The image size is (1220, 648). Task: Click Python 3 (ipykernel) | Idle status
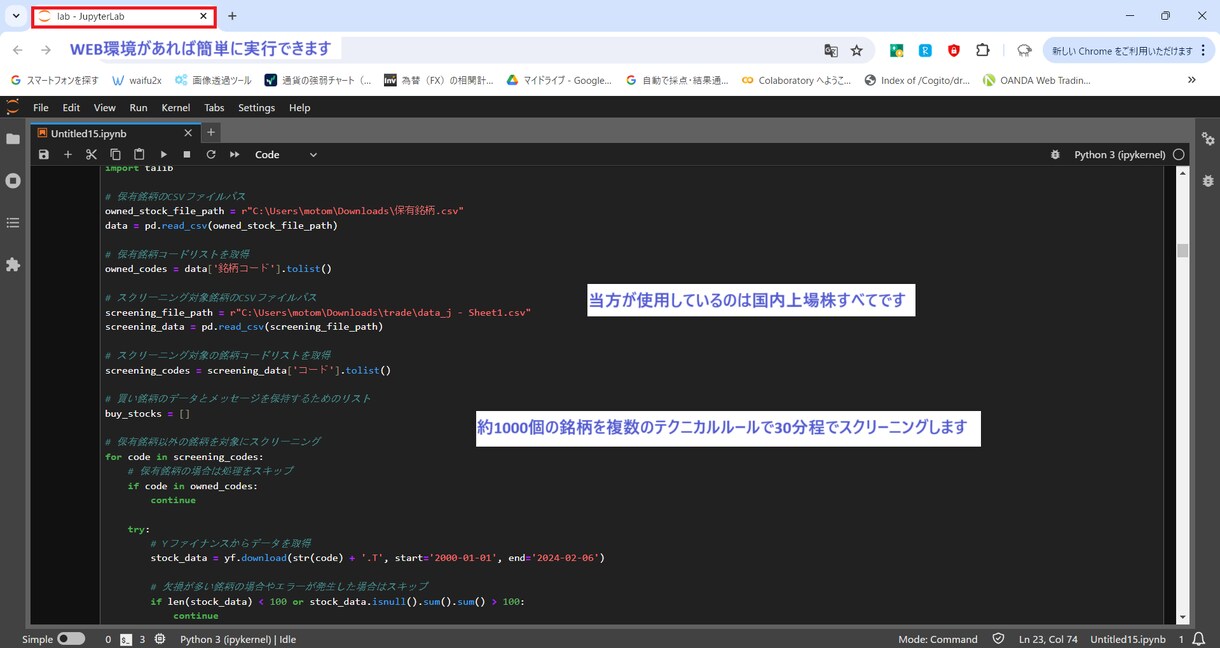[238, 639]
